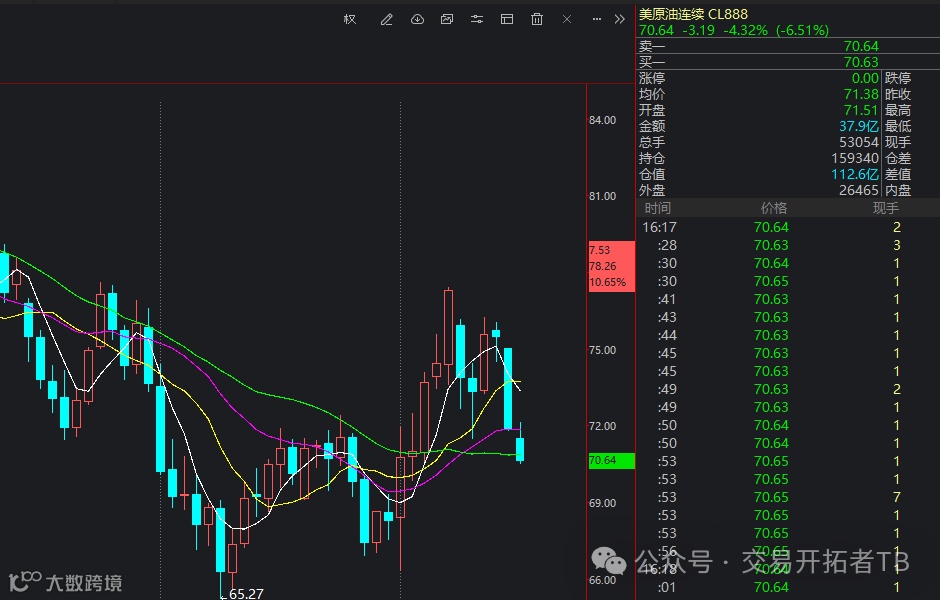Click the 最高 label
940x600 pixels.
(x=897, y=110)
